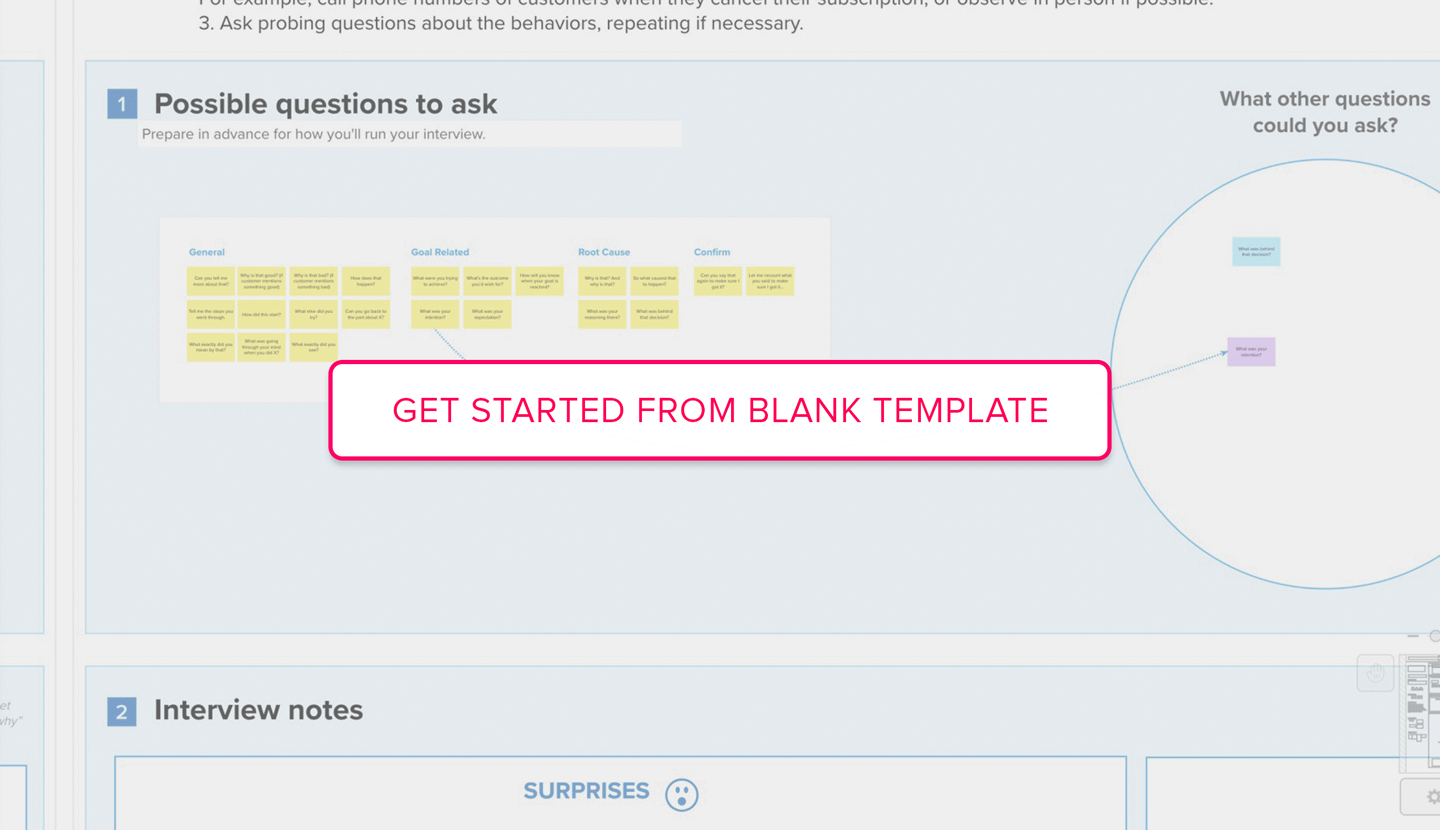Click the 'Goal Related' column heading
This screenshot has width=1440, height=830.
(x=439, y=252)
